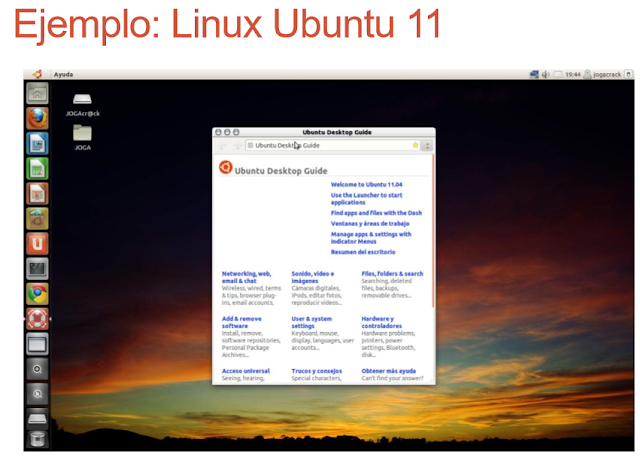Open User & system settings topic
Screen dimensions: 640x463
click(x=311, y=322)
